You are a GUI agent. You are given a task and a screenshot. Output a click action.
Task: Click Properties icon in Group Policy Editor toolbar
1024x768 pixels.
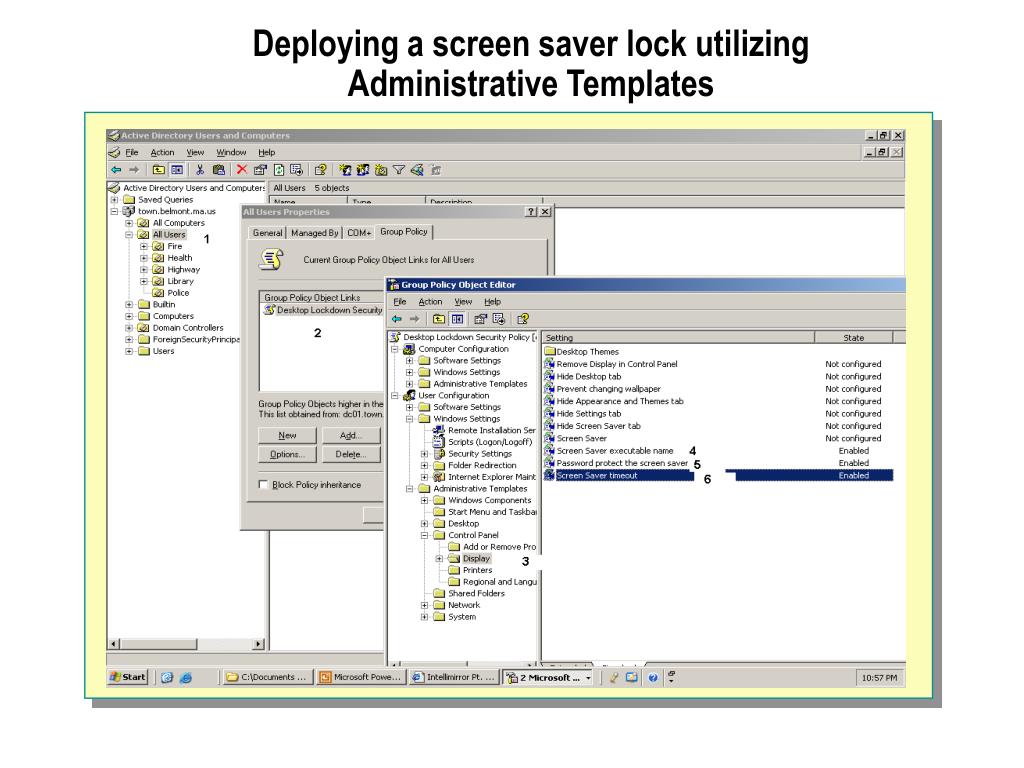pyautogui.click(x=481, y=319)
